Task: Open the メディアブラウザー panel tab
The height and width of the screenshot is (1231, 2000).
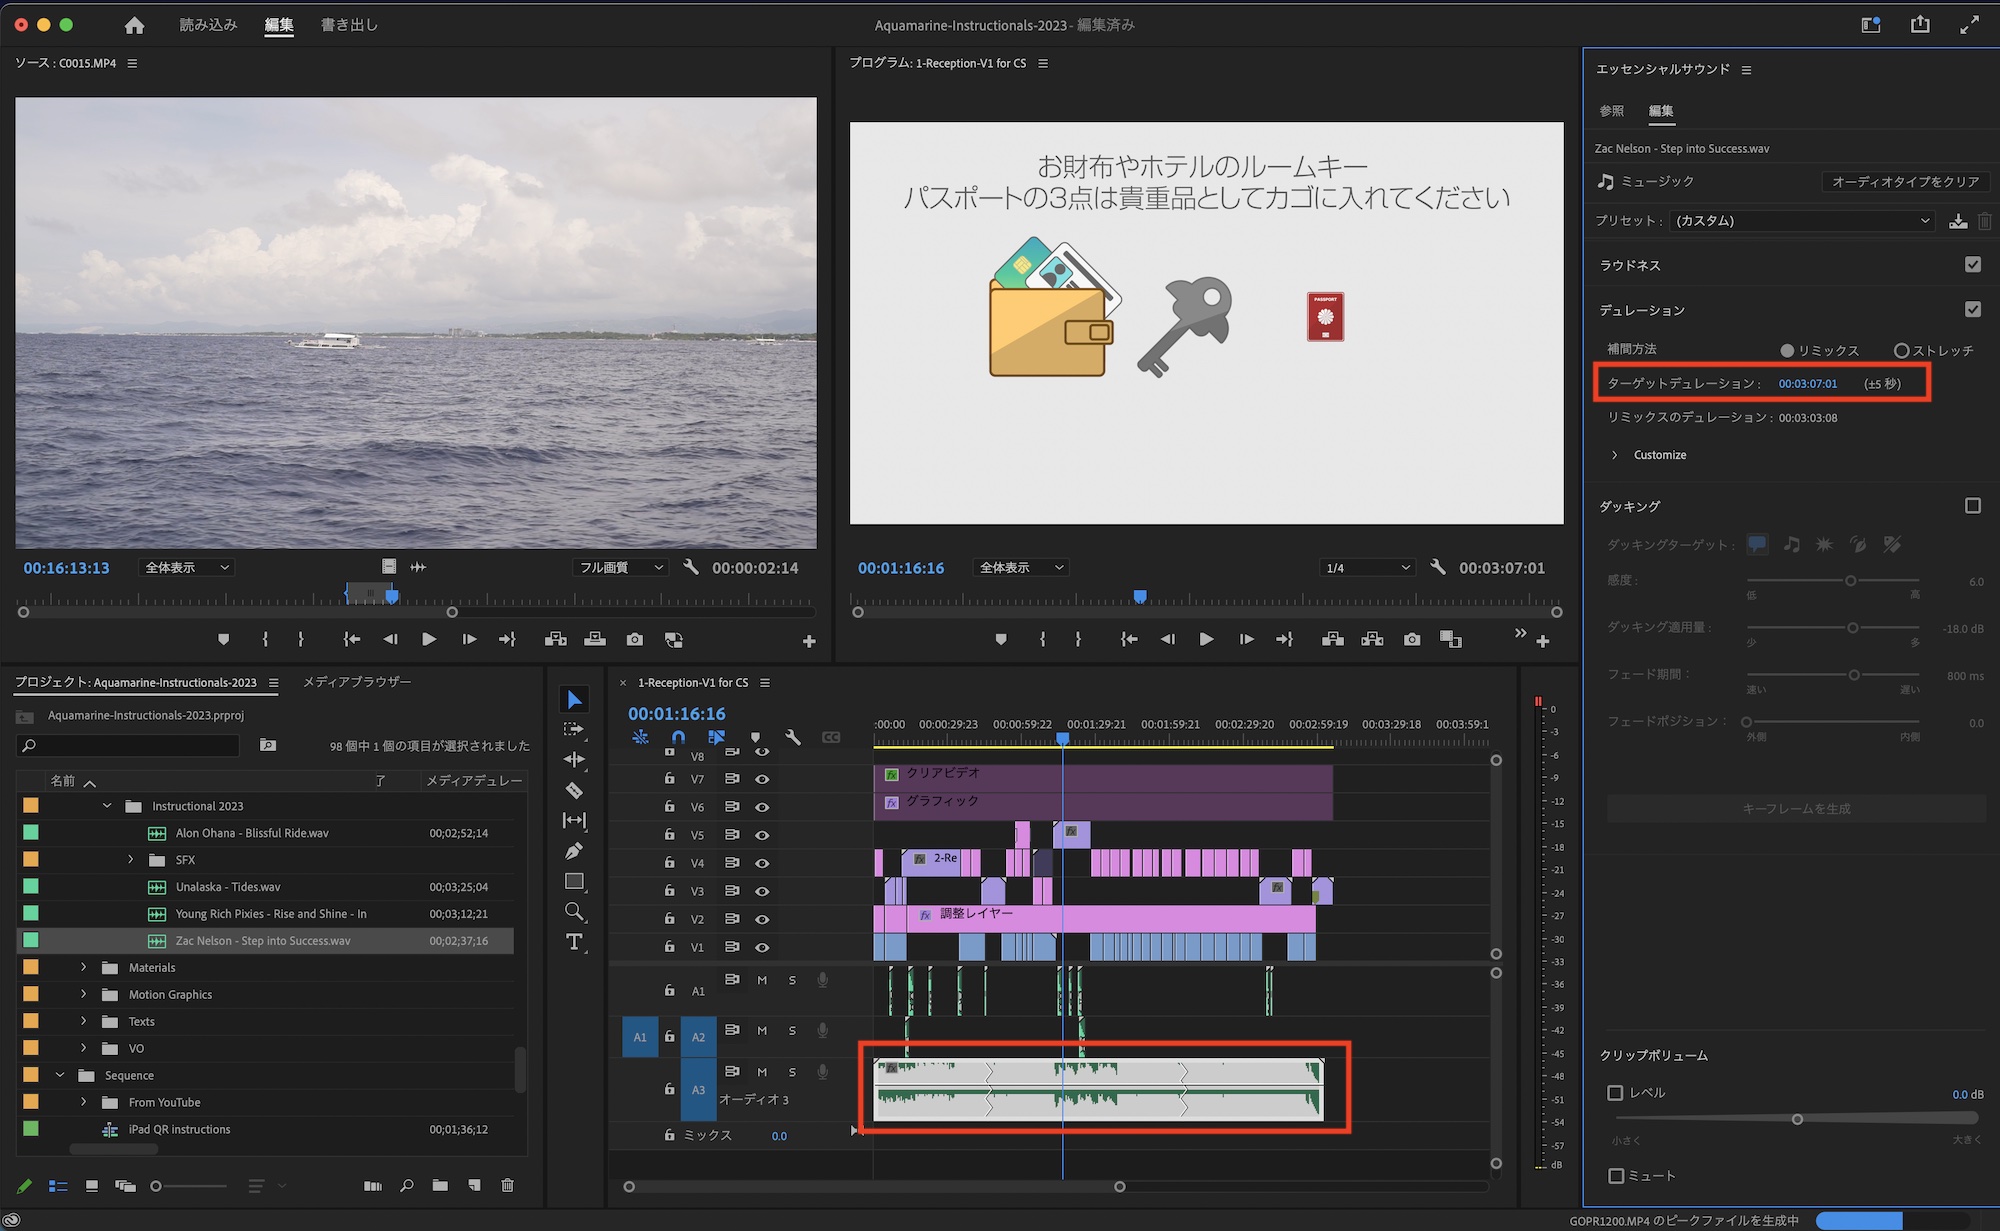Action: click(x=357, y=682)
